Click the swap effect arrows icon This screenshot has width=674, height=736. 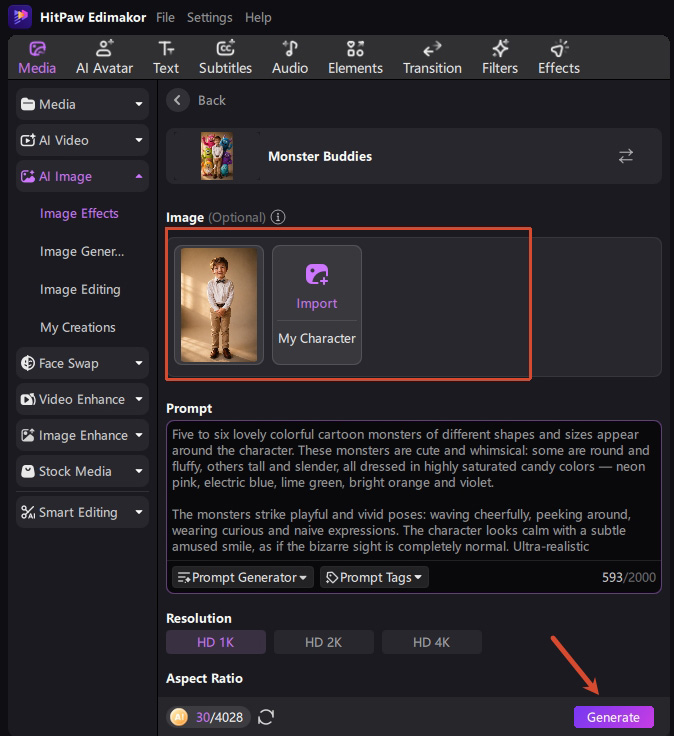(x=626, y=156)
